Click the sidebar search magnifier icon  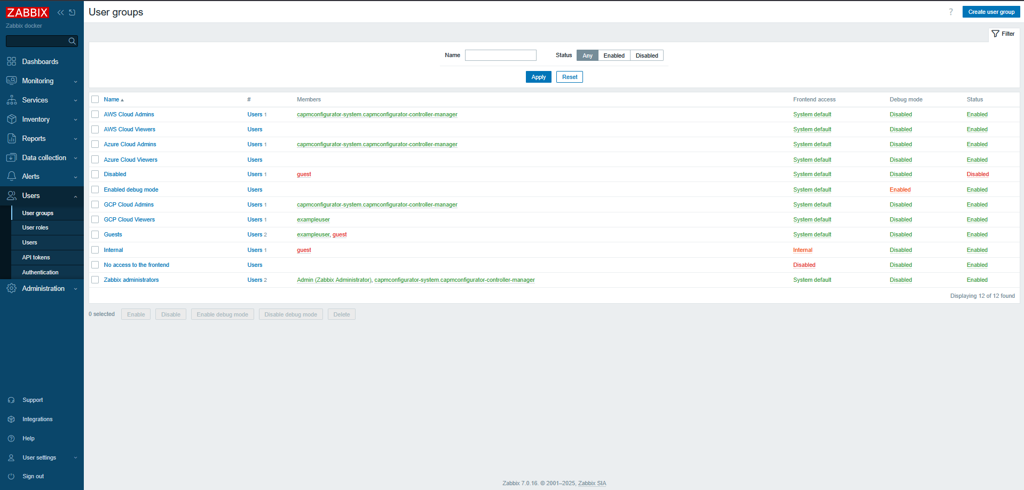coord(72,41)
